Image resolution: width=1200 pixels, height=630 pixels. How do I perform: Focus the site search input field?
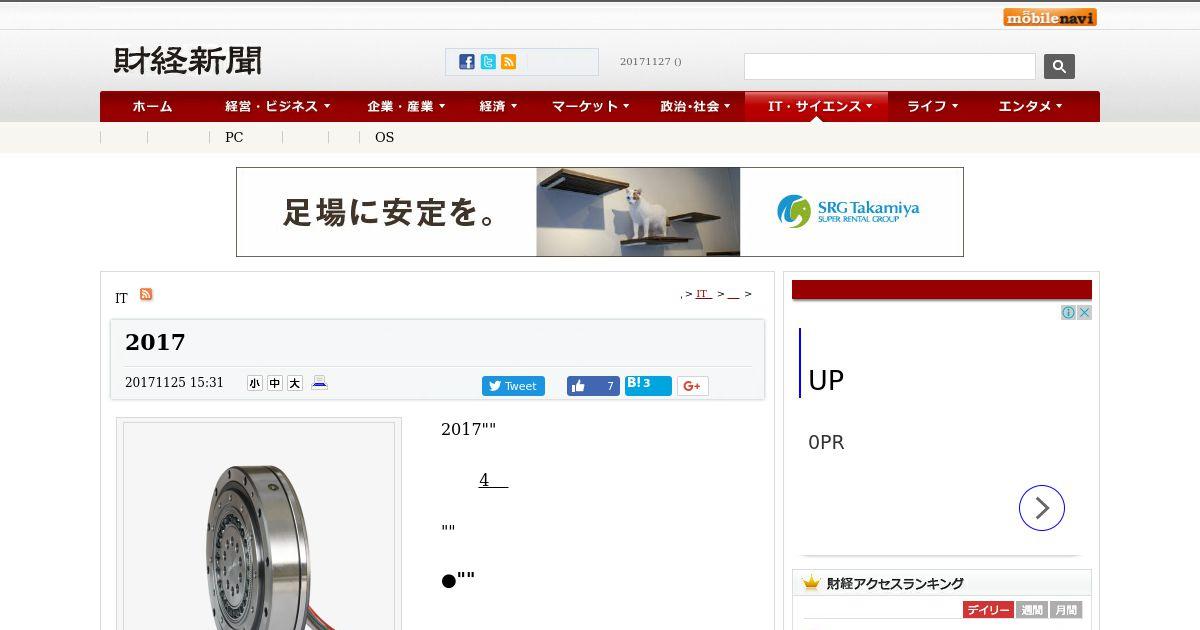point(890,66)
